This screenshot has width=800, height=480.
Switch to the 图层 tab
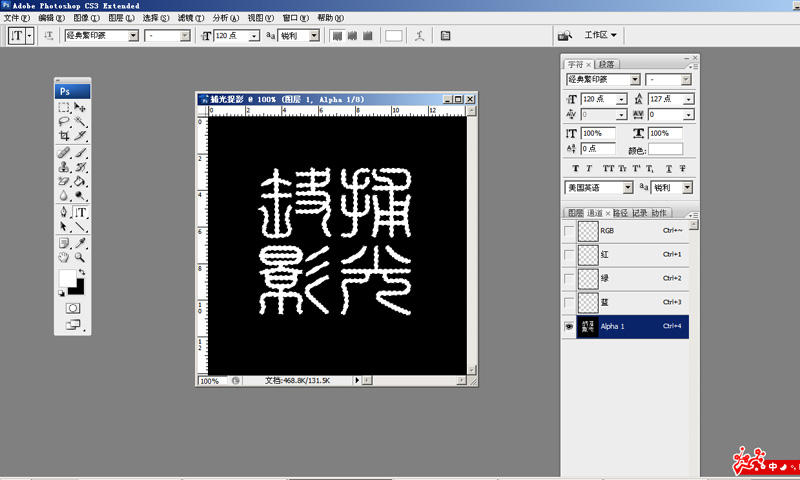[575, 213]
